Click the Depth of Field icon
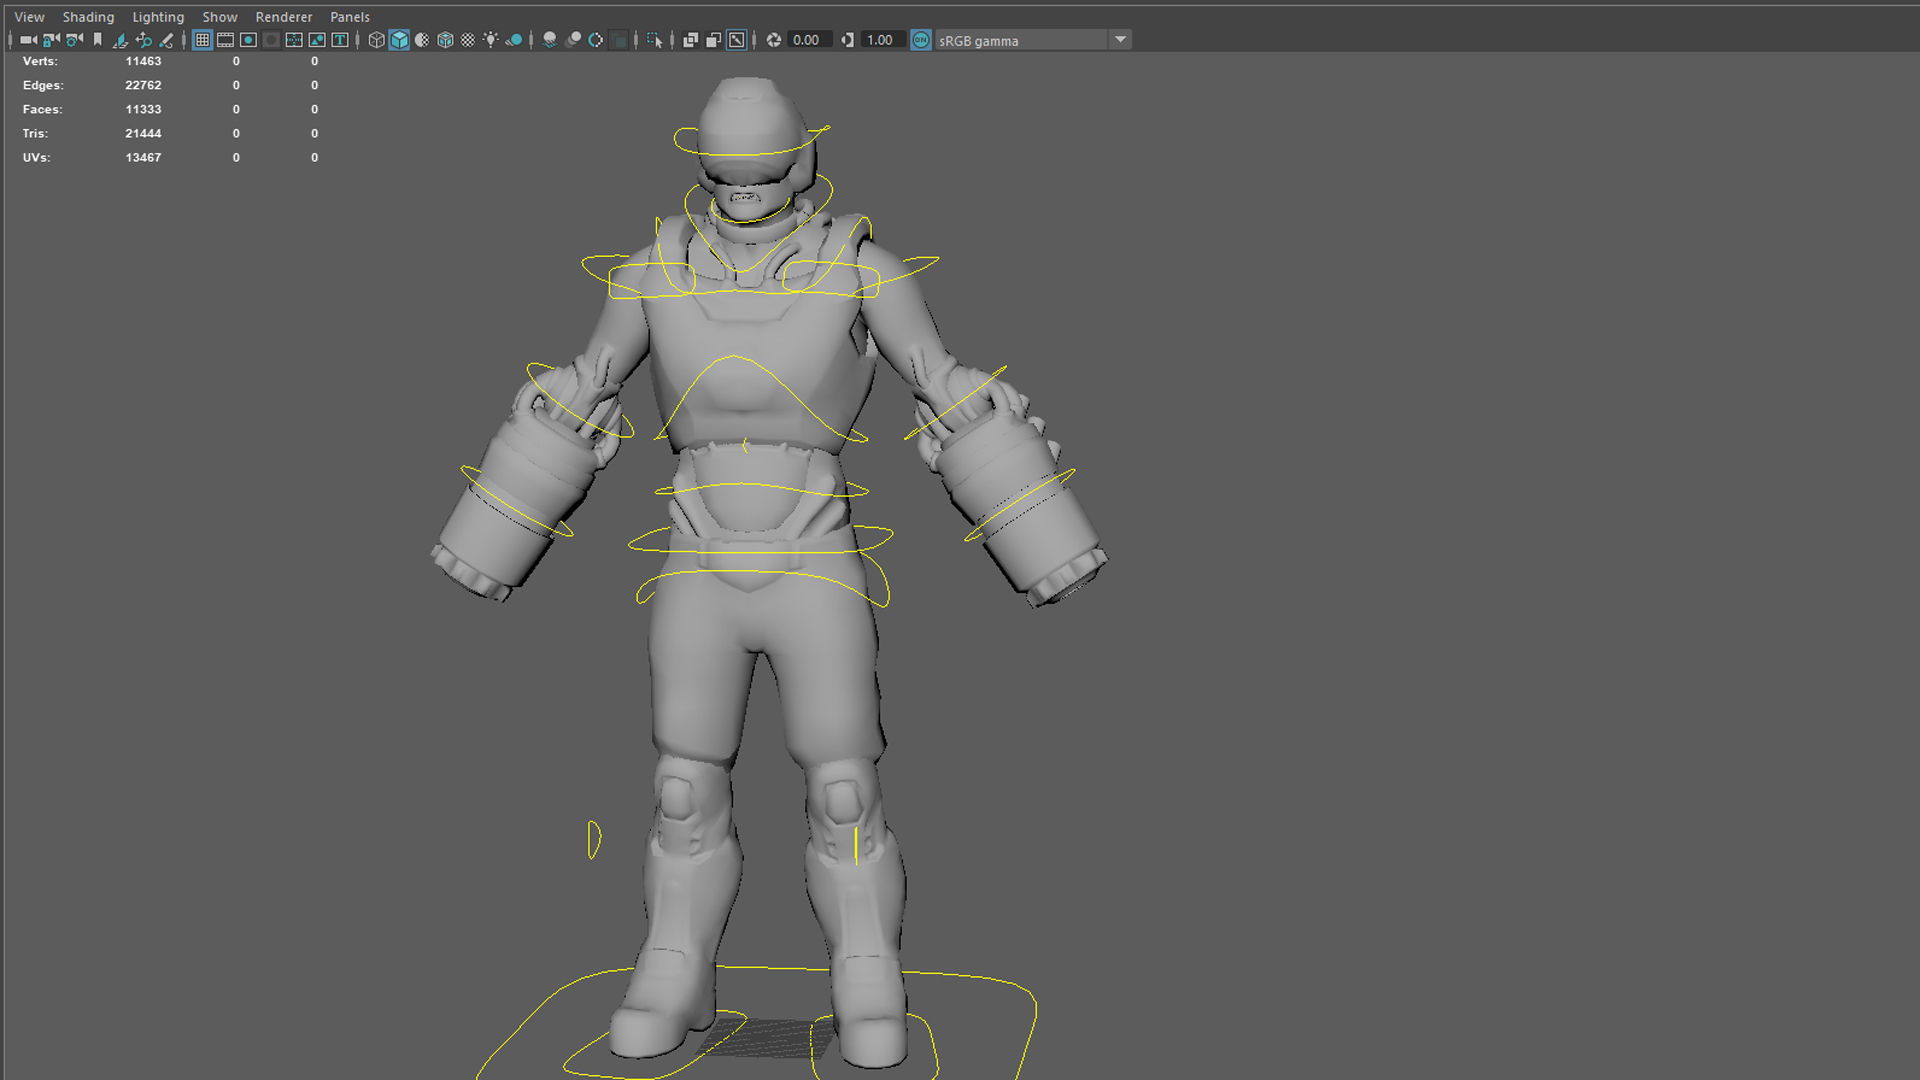Viewport: 1920px width, 1080px height. [x=620, y=40]
